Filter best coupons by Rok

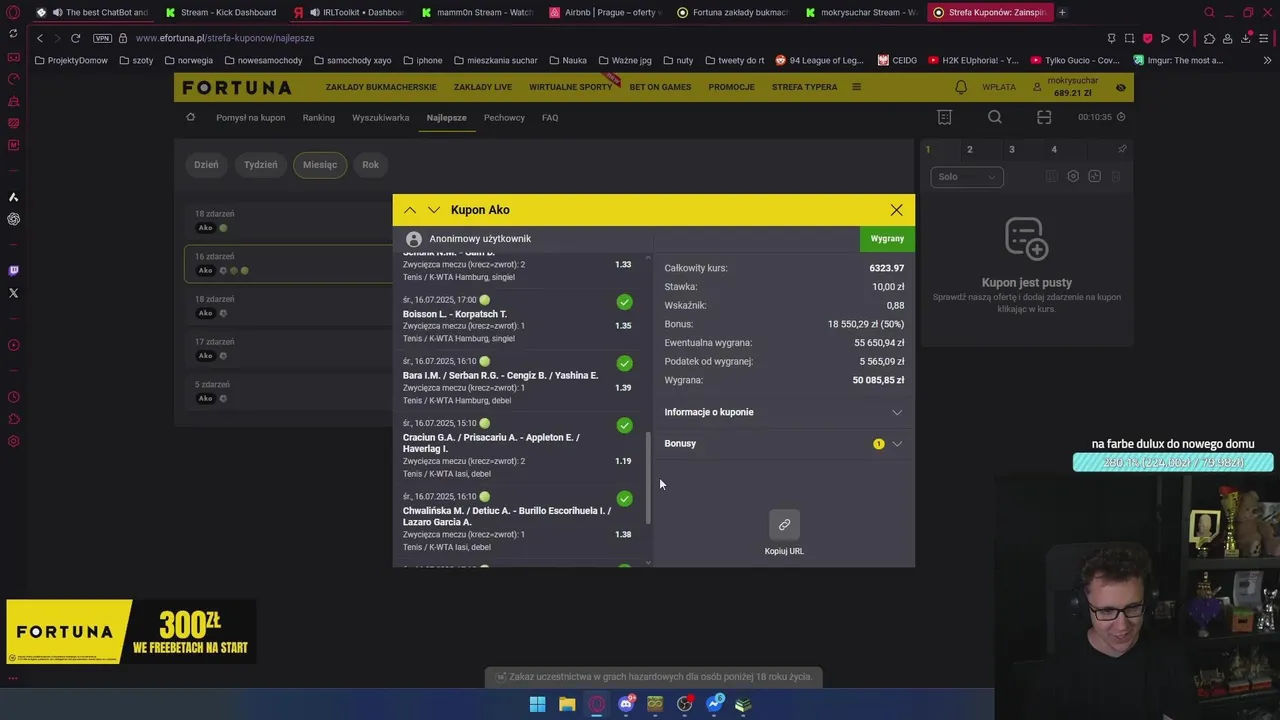click(371, 165)
